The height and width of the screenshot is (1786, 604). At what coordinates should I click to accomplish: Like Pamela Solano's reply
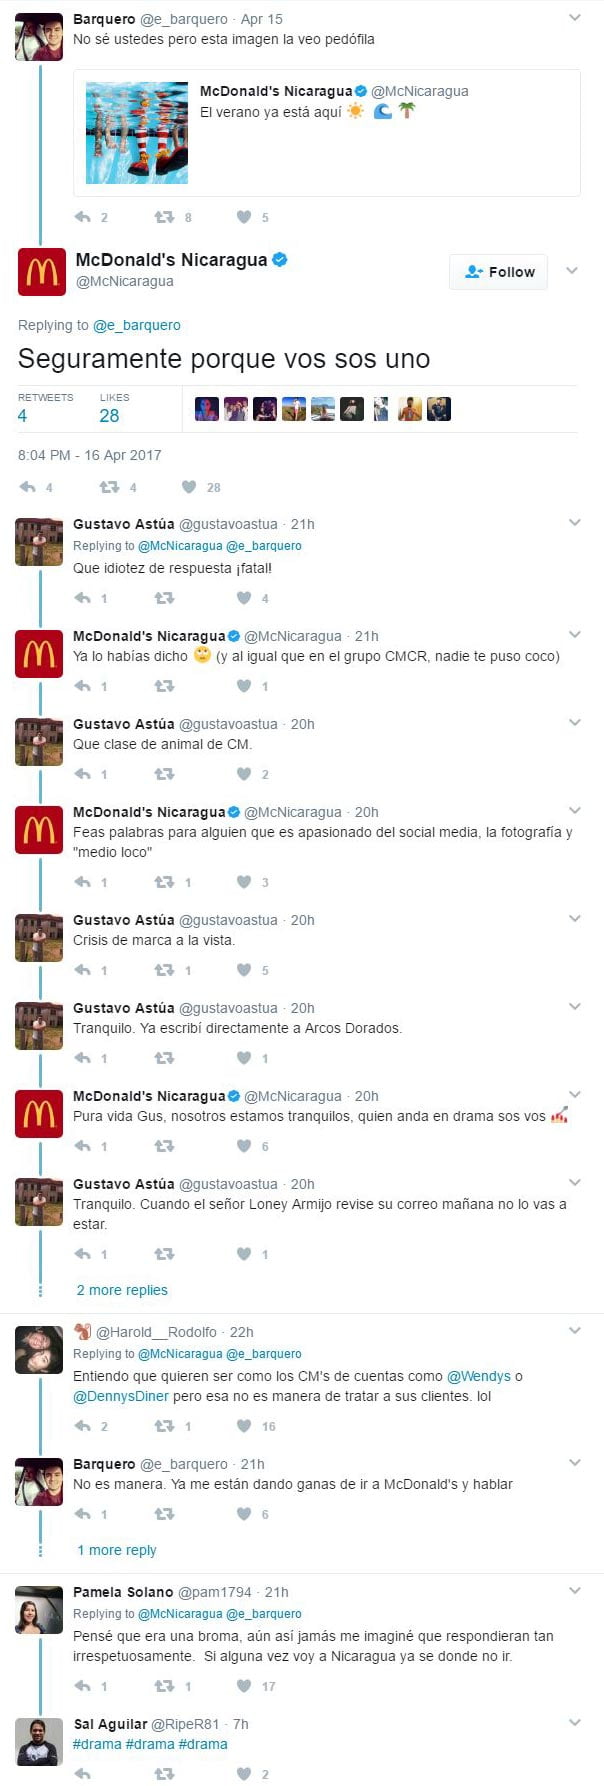click(x=243, y=1686)
